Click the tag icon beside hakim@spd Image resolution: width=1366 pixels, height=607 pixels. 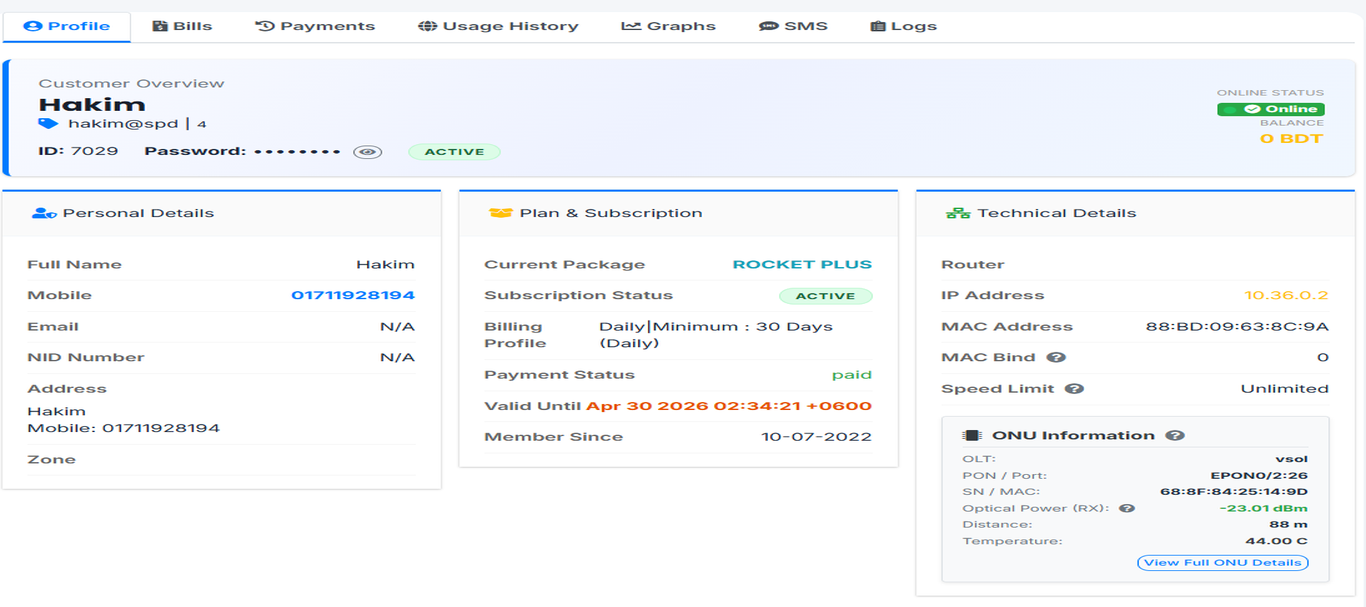(x=48, y=124)
